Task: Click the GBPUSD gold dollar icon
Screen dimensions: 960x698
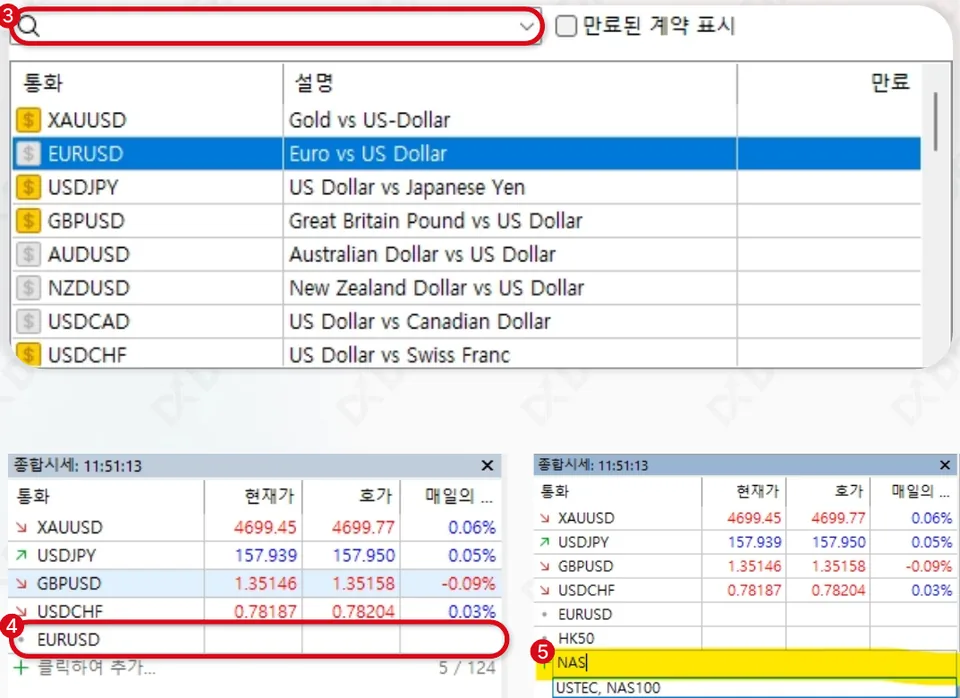Action: [x=28, y=221]
